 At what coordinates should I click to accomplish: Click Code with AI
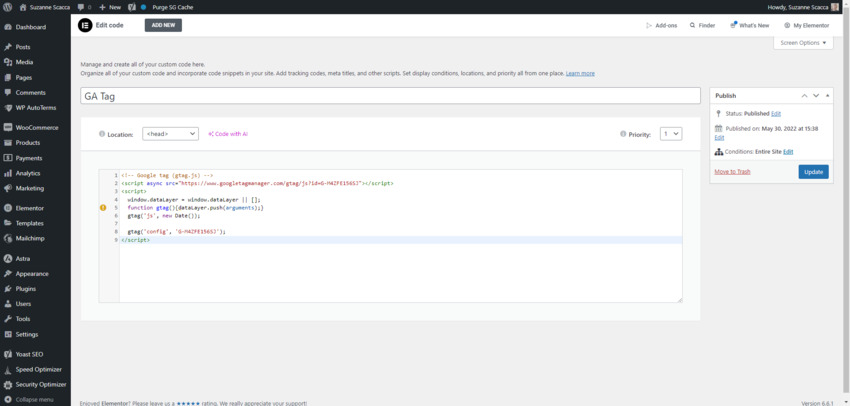(228, 134)
